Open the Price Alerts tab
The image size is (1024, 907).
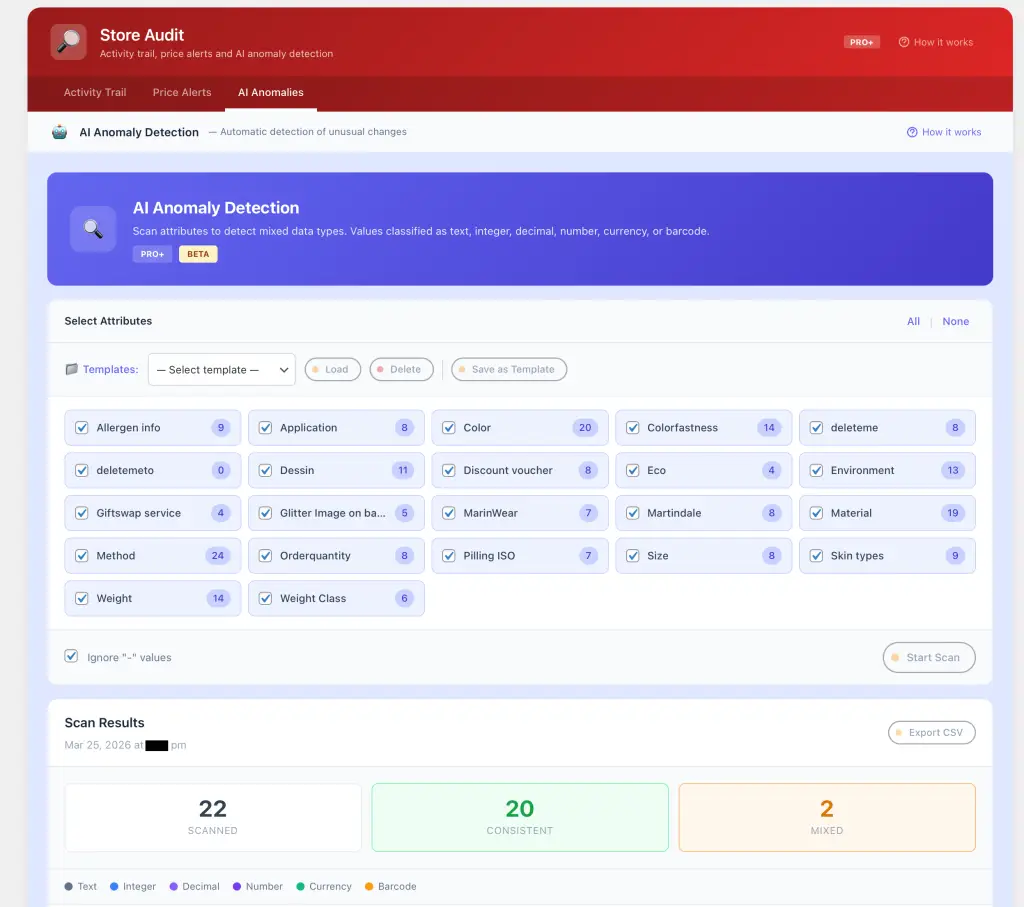tap(182, 93)
